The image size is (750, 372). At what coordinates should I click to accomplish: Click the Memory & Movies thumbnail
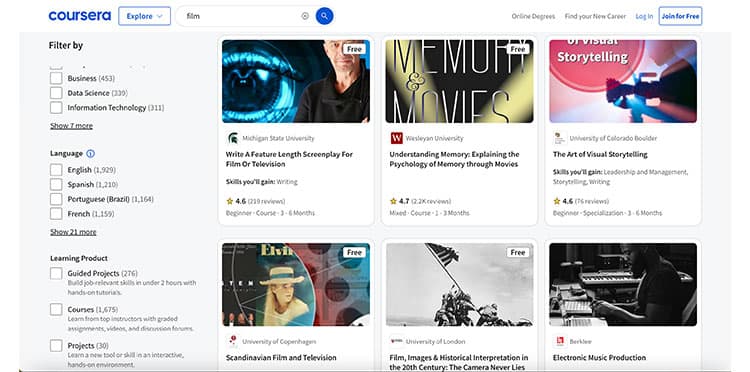point(459,81)
